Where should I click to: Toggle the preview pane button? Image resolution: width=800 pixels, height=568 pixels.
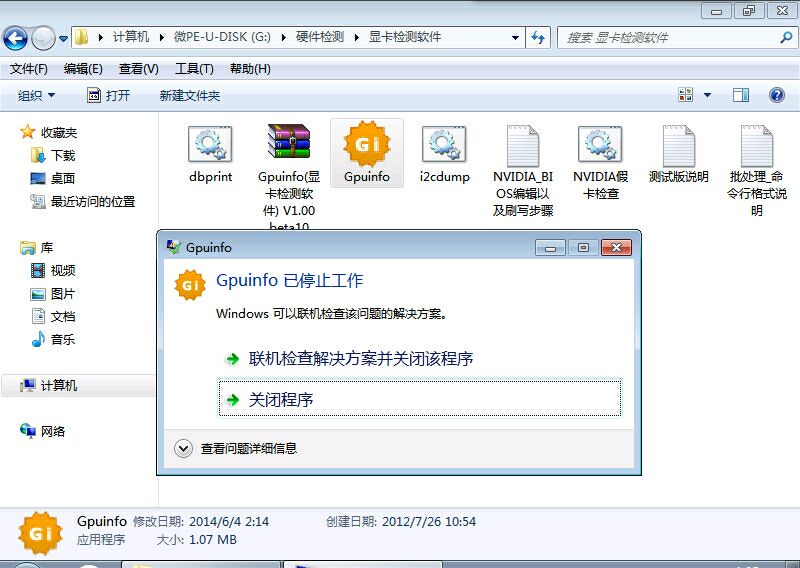pyautogui.click(x=741, y=95)
